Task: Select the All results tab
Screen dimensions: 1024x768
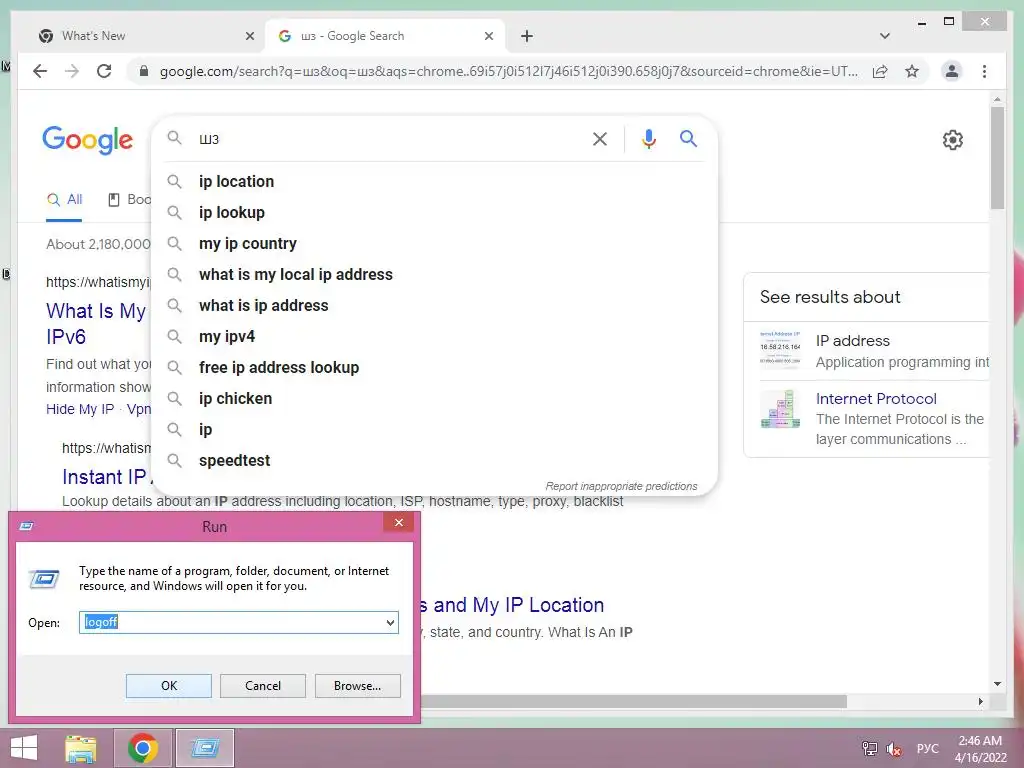Action: (64, 200)
